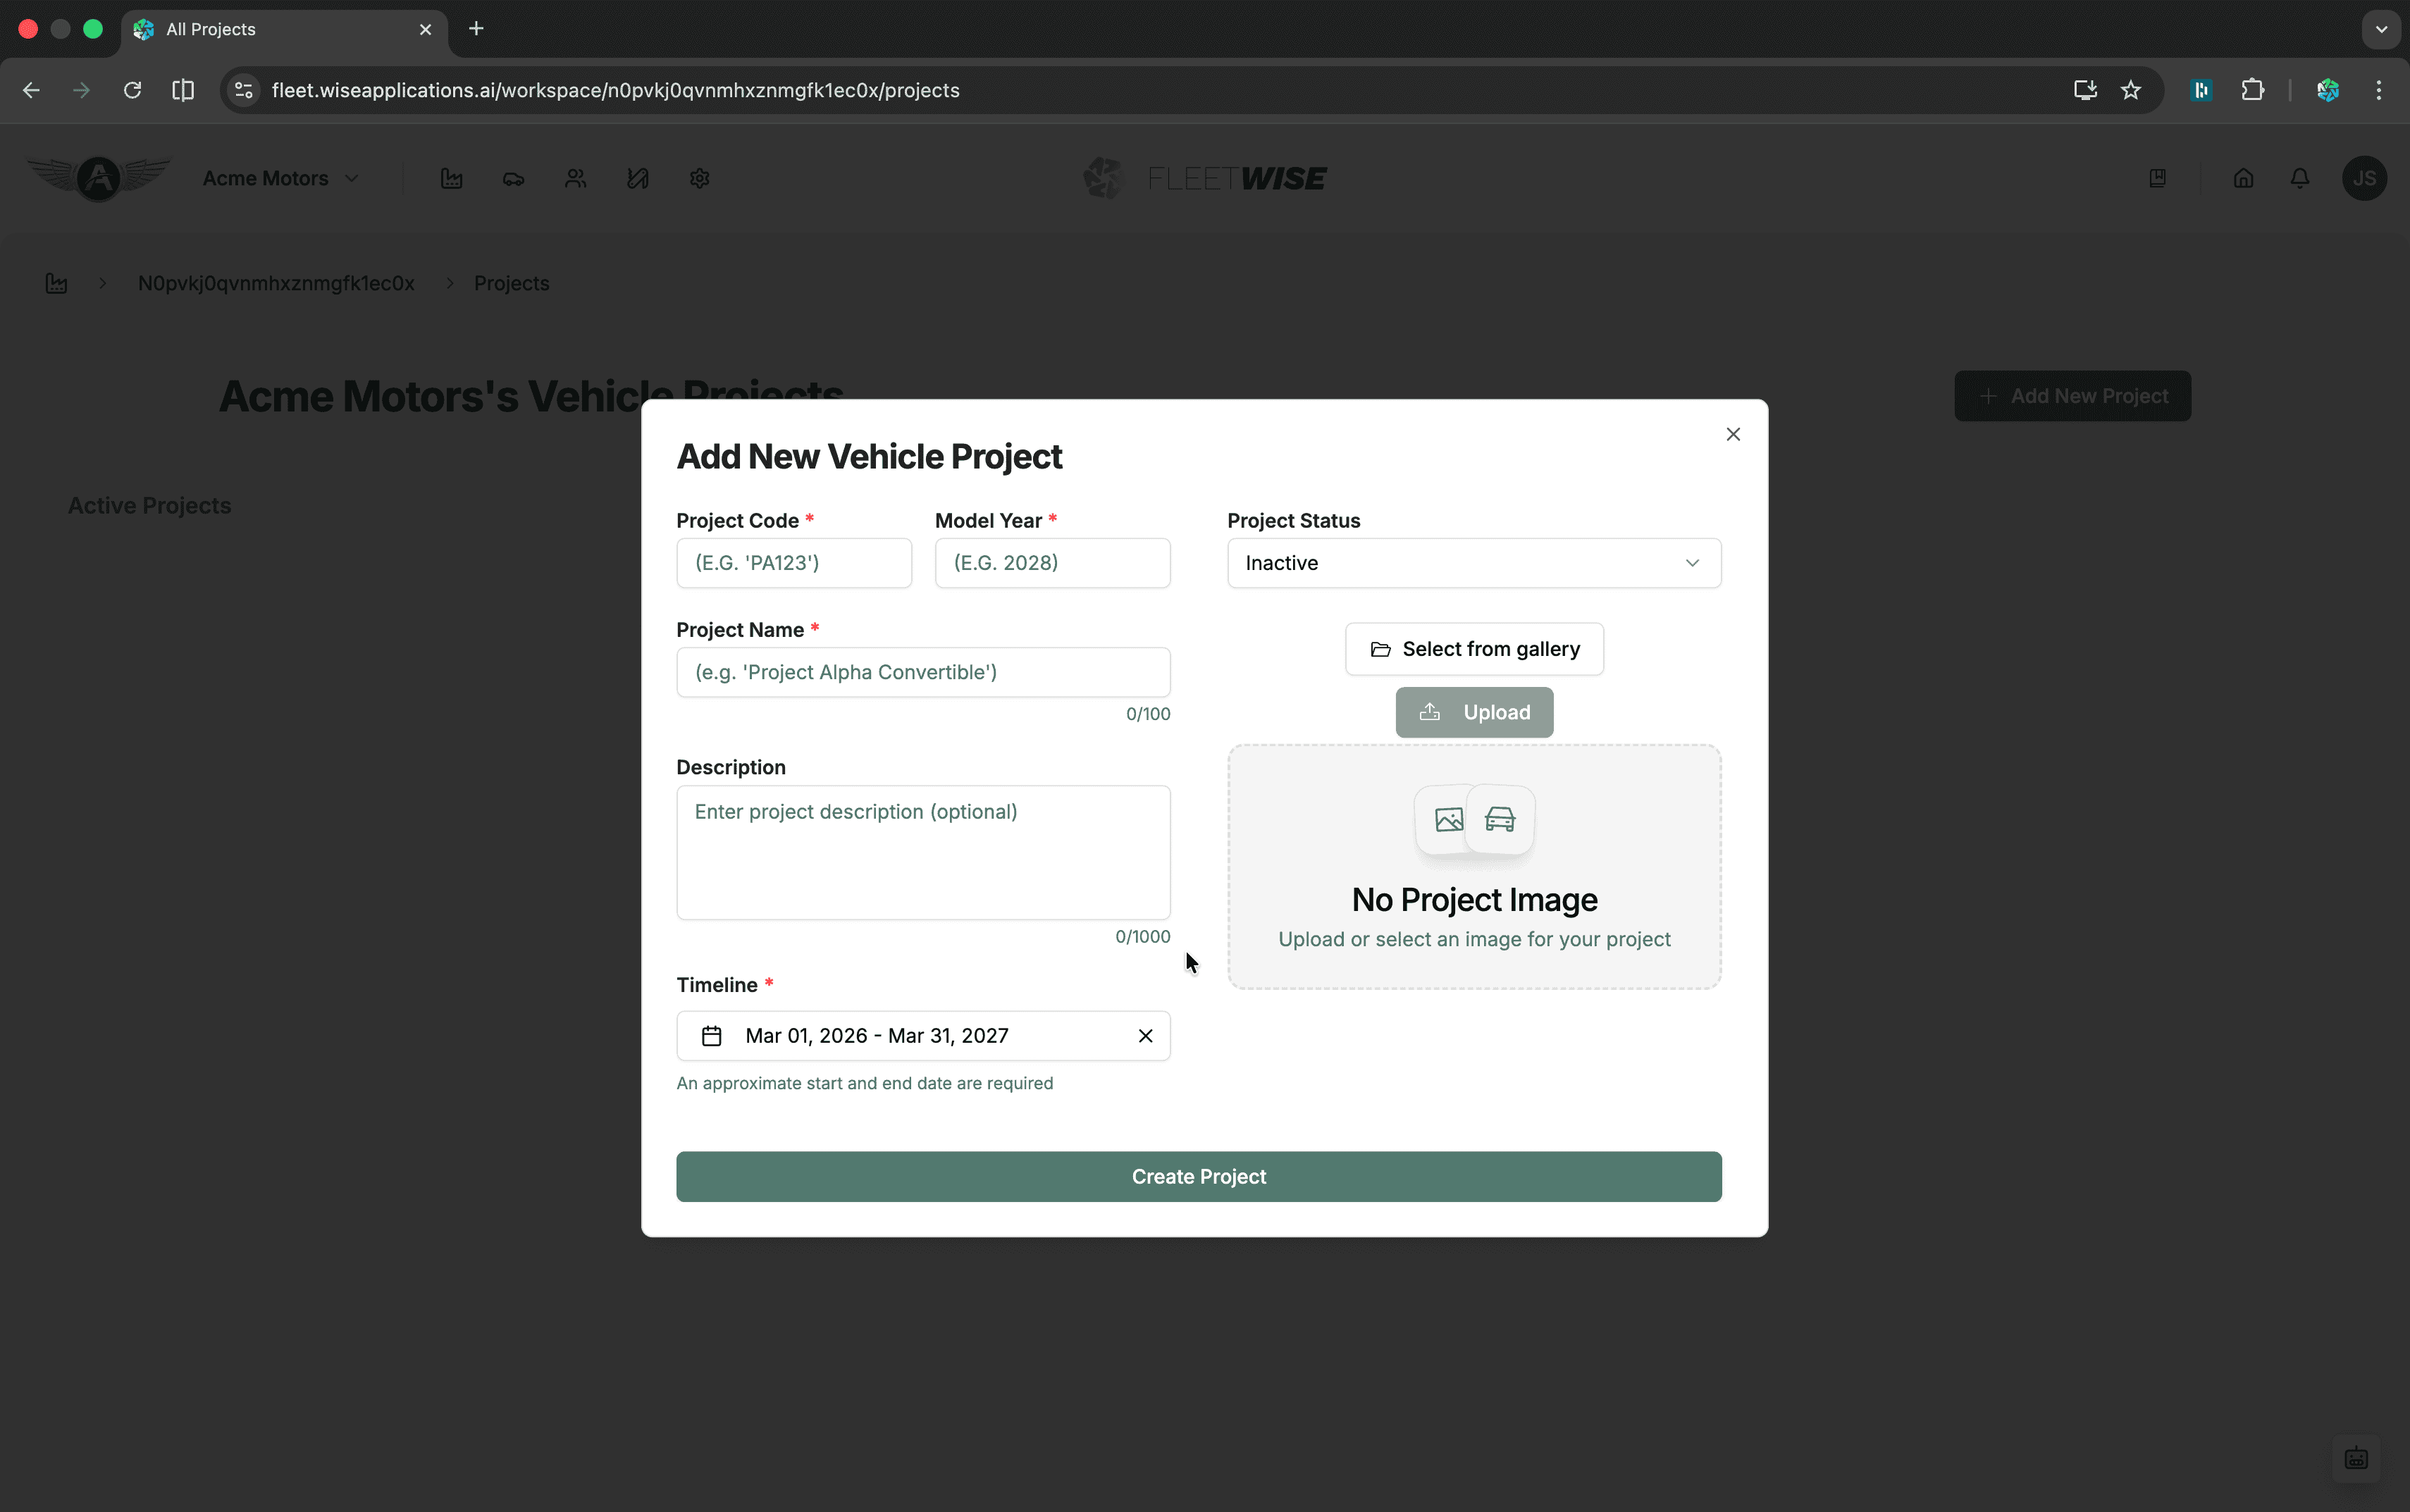2410x1512 pixels.
Task: Choose Select from gallery
Action: [x=1474, y=649]
